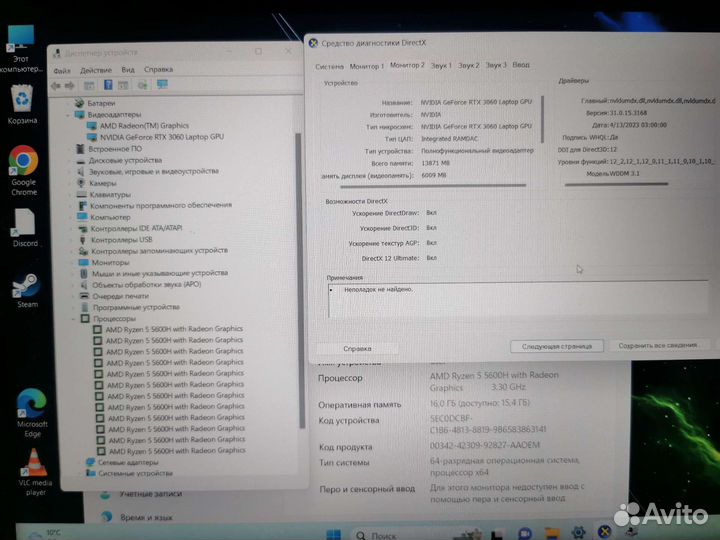Open the Справка menu in Device Manager
Screen dimensions: 720x540
tap(158, 69)
